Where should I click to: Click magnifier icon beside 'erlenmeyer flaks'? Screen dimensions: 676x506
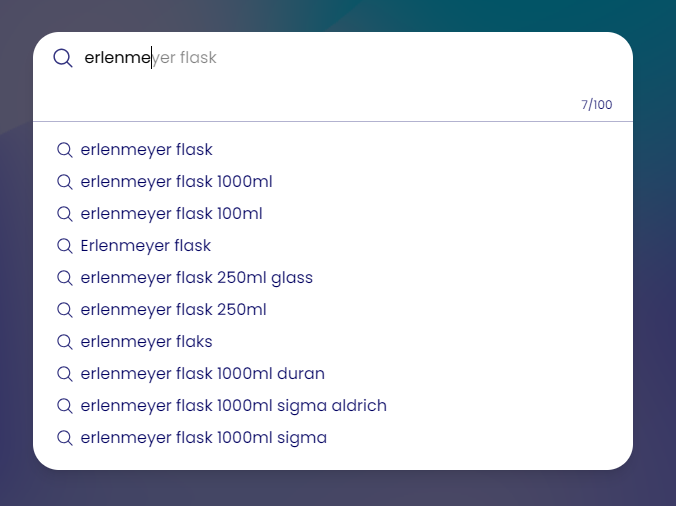(x=65, y=342)
